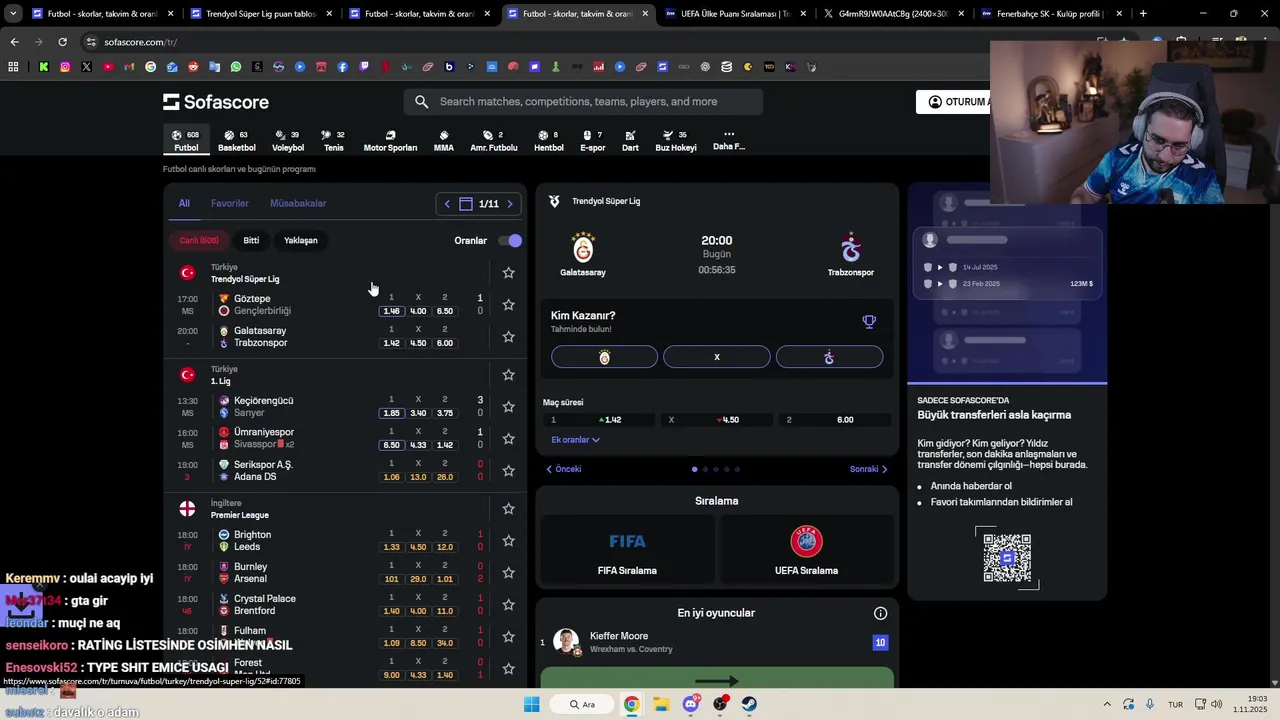The width and height of the screenshot is (1280, 720).
Task: Predict Trabzonspor win in Kim Kazanır
Action: point(829,357)
